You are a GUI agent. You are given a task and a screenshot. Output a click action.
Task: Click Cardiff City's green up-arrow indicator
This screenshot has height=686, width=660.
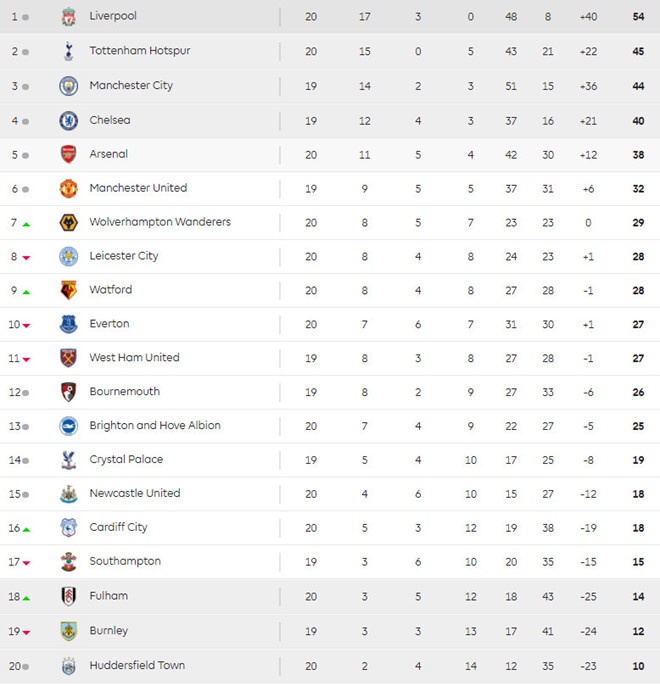(26, 529)
